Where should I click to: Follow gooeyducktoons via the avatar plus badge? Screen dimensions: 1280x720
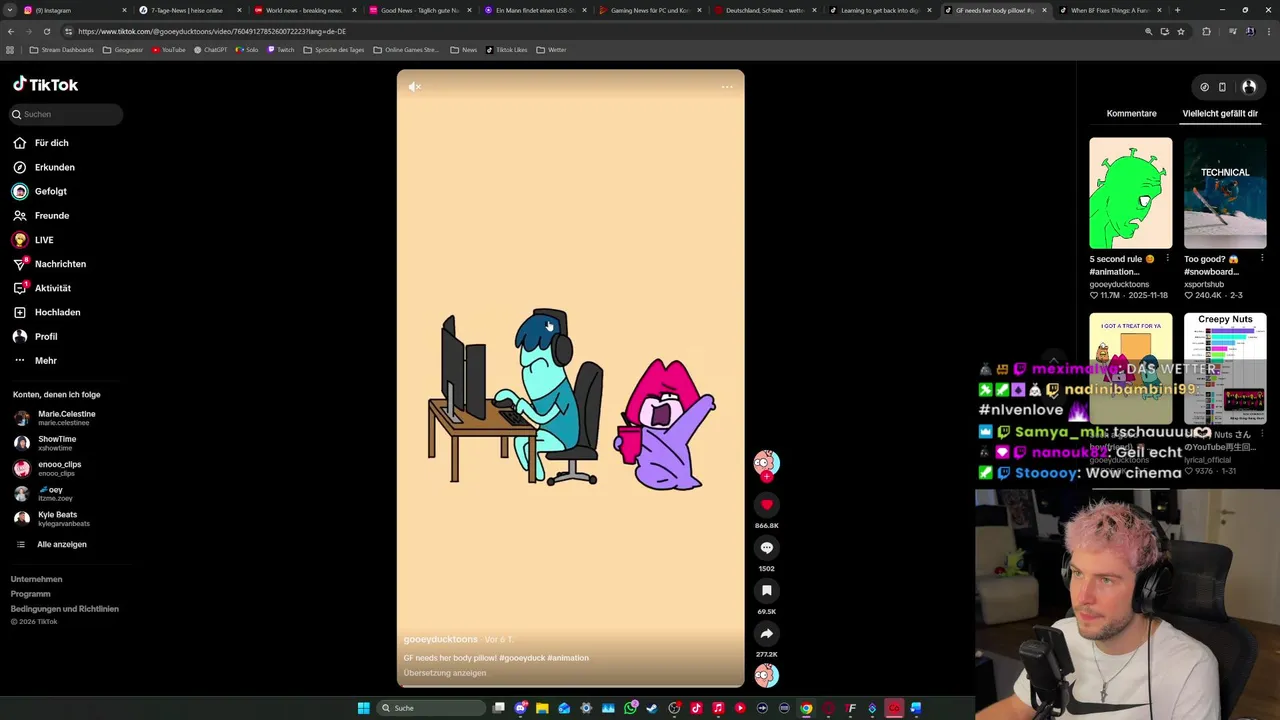coord(767,477)
